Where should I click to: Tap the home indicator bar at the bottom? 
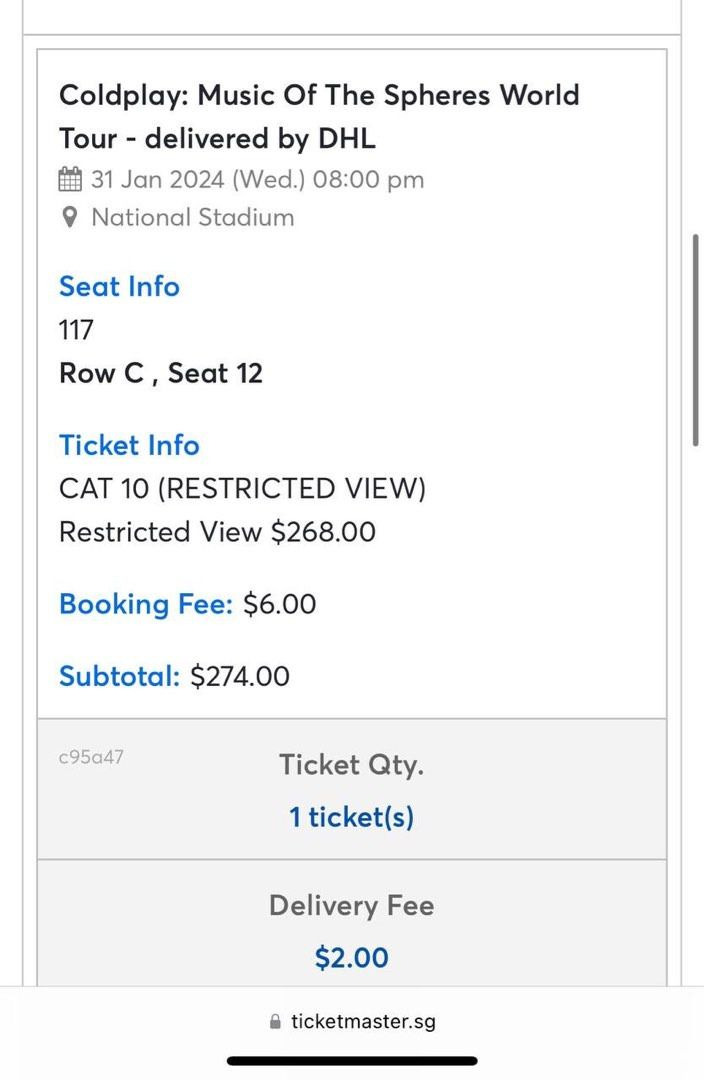coord(352,1058)
